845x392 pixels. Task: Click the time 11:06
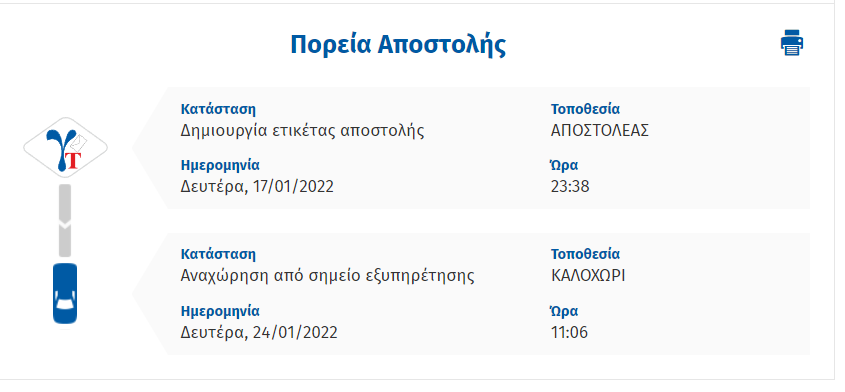pos(569,332)
